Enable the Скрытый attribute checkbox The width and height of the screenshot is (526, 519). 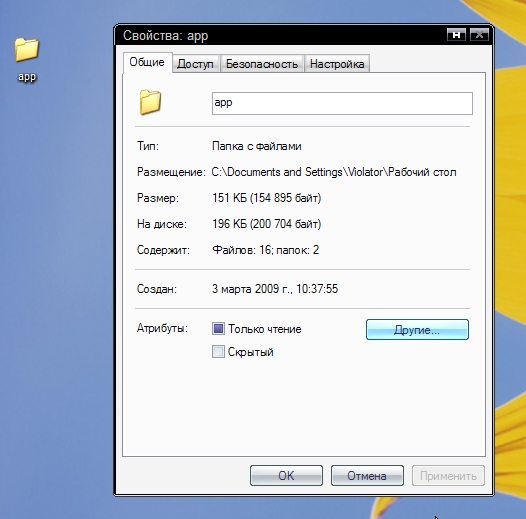pos(218,352)
